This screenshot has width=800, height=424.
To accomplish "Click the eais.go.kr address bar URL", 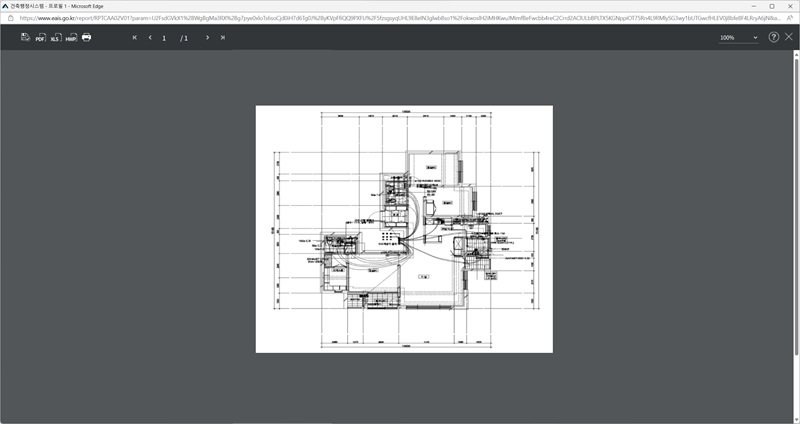I will (x=399, y=17).
